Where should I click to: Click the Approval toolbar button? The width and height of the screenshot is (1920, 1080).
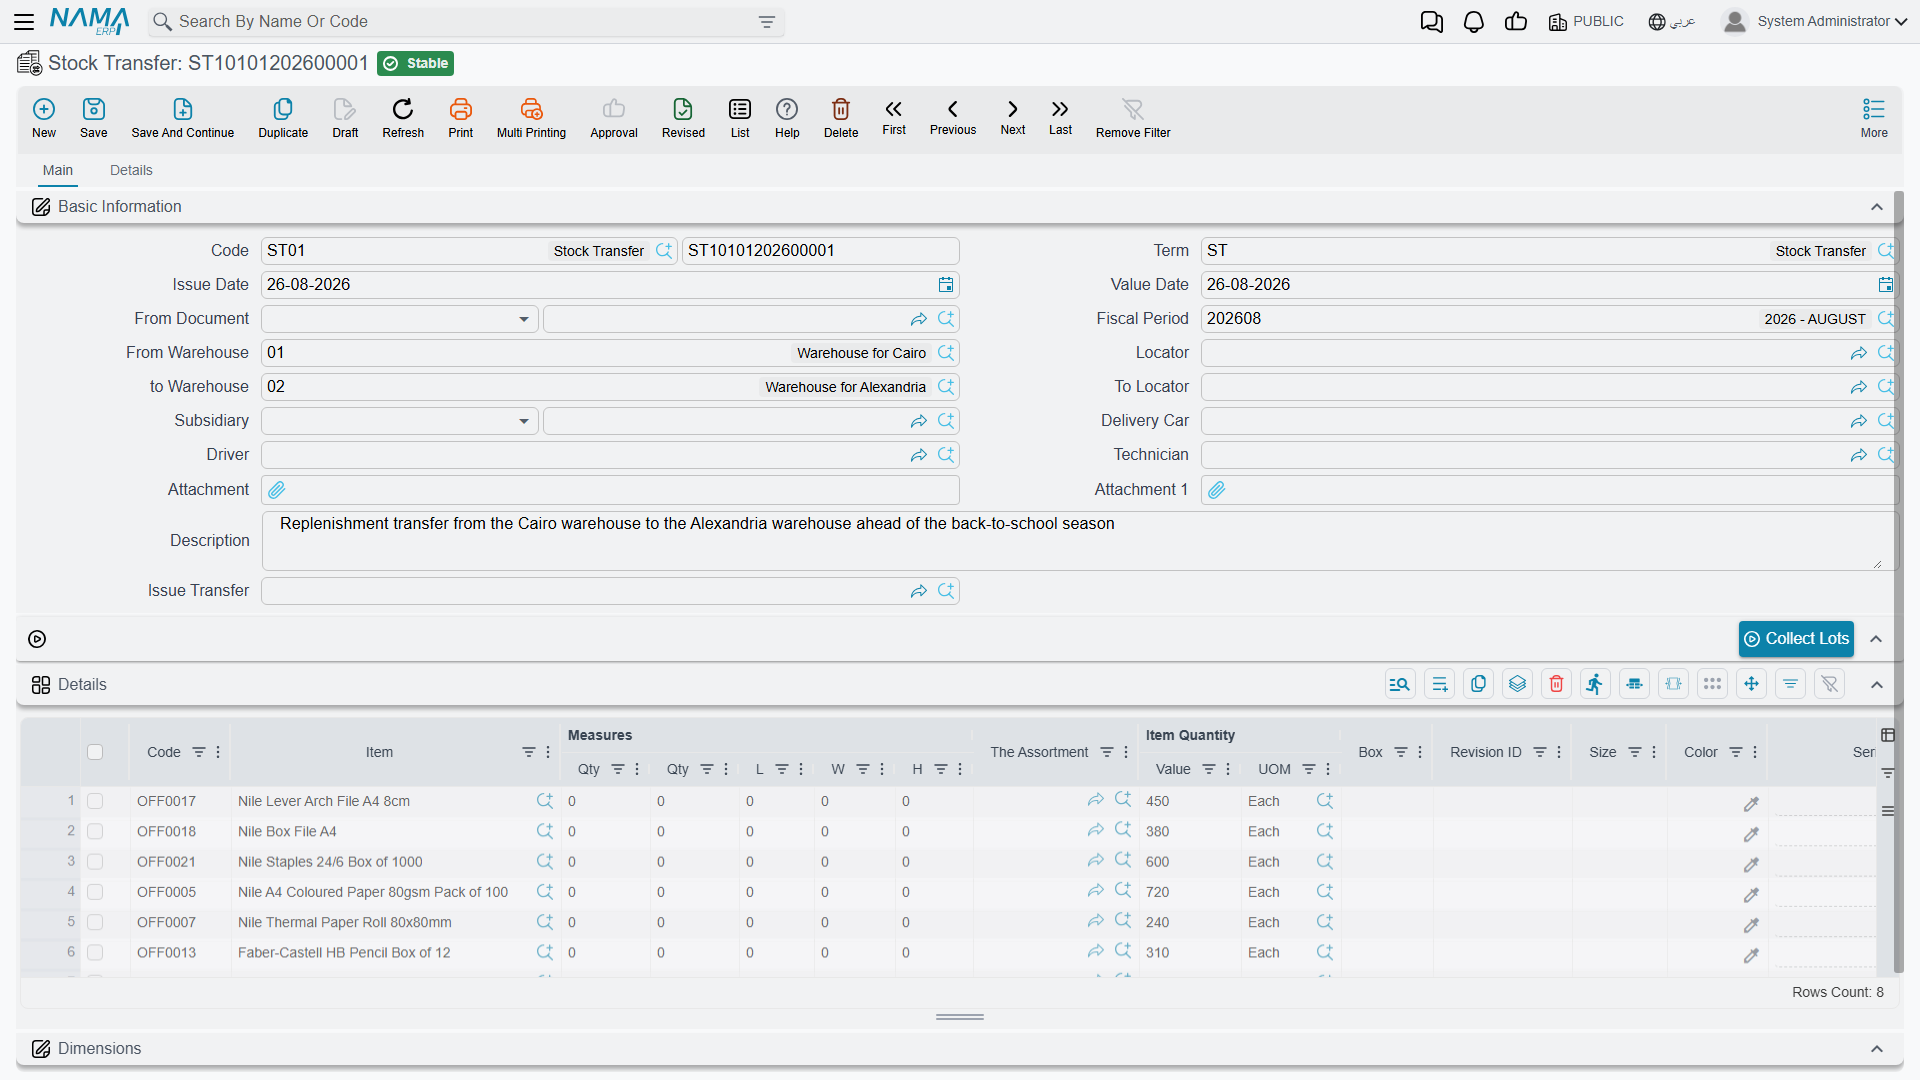614,117
